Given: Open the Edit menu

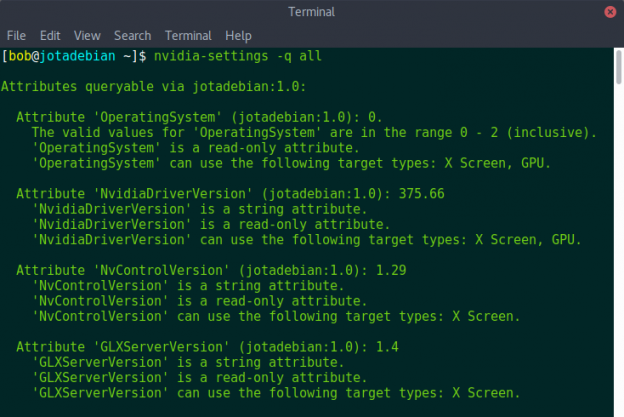Looking at the screenshot, I should 51,35.
